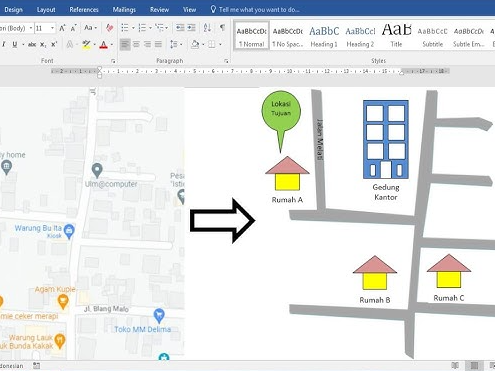Decrease font size with Shrink Font icon

(74, 28)
